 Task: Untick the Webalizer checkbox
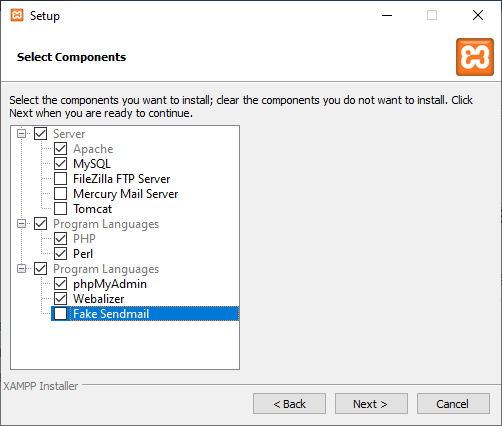pyautogui.click(x=60, y=299)
